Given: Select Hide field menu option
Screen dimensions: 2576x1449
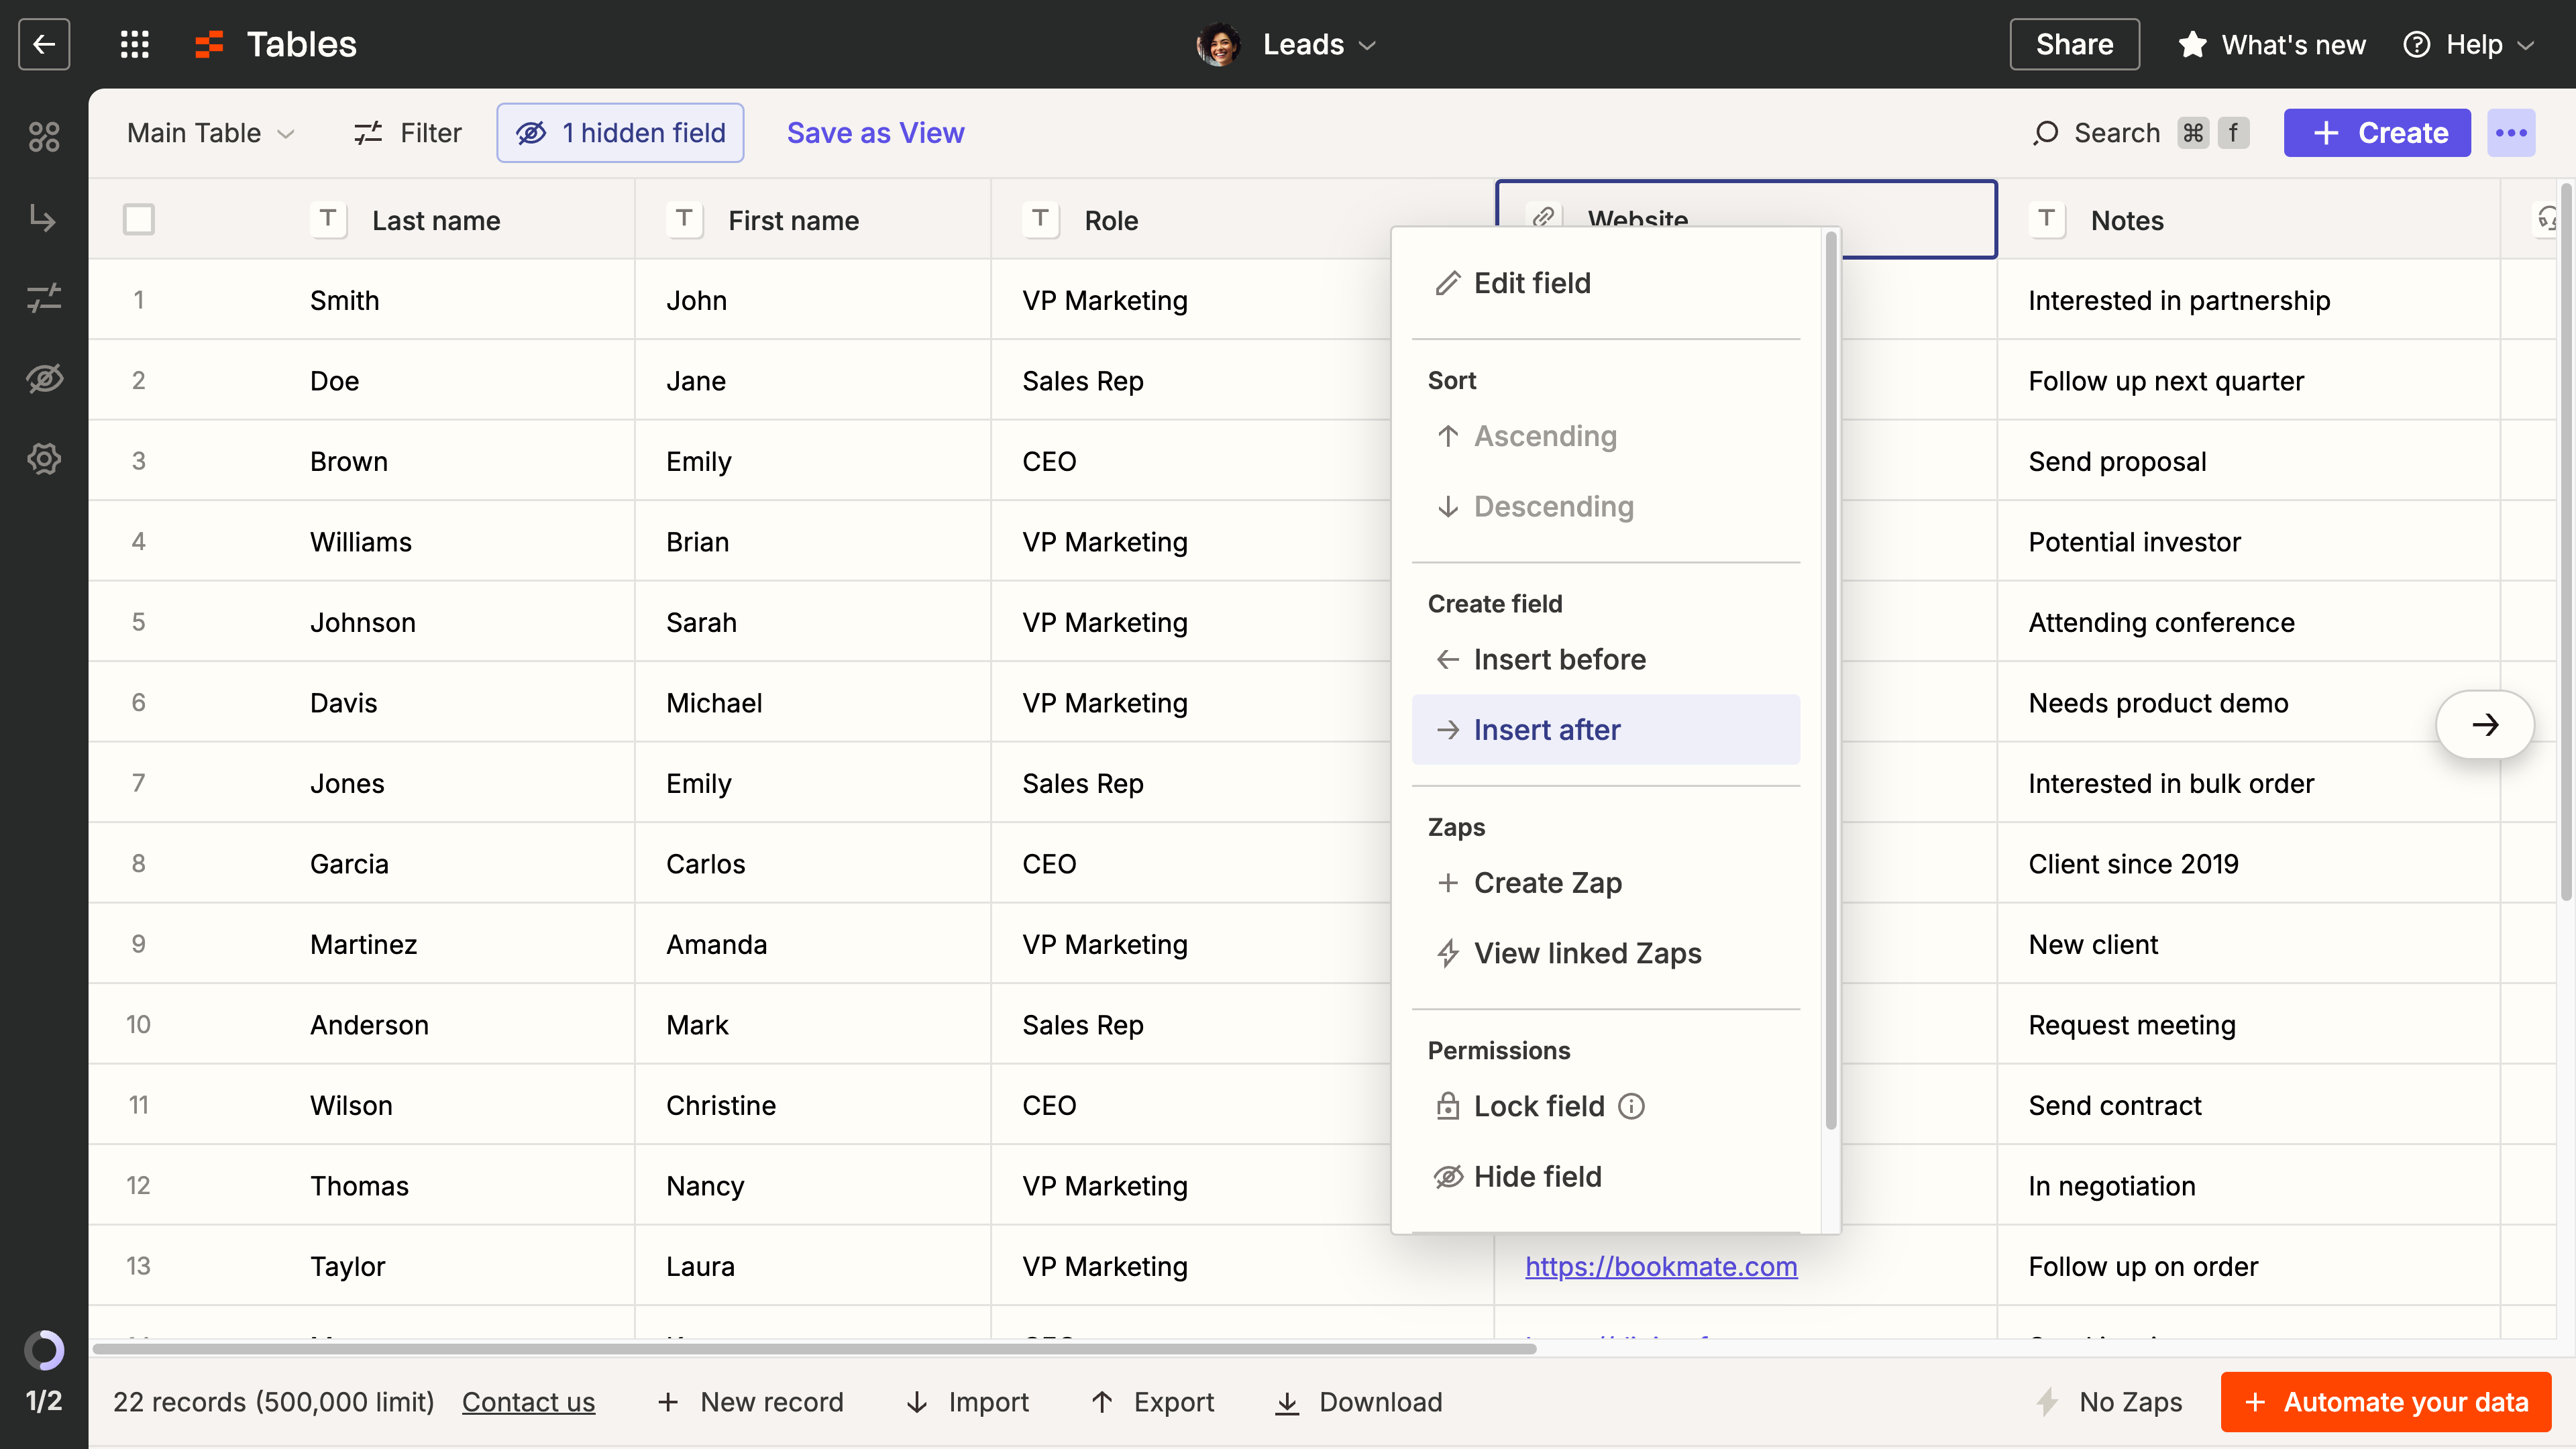Looking at the screenshot, I should click(x=1605, y=1176).
